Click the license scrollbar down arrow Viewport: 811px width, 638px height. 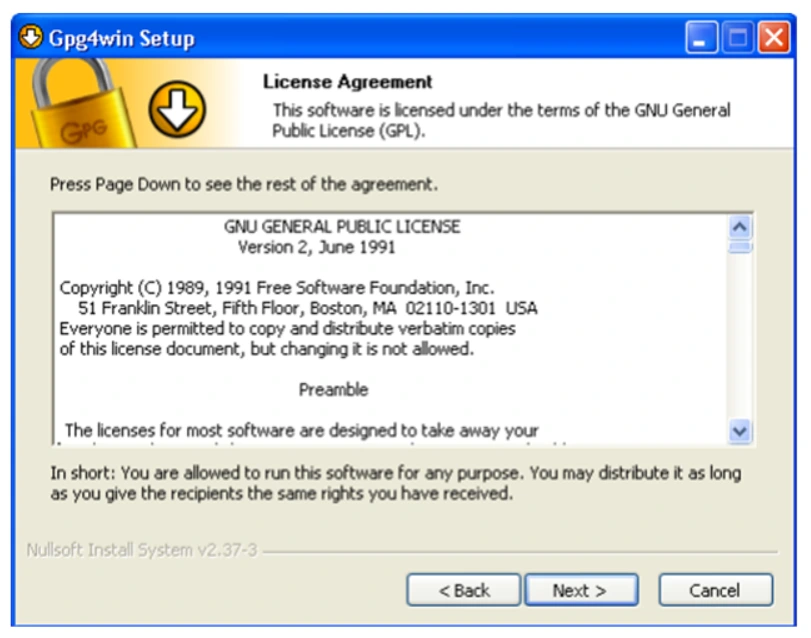click(740, 431)
